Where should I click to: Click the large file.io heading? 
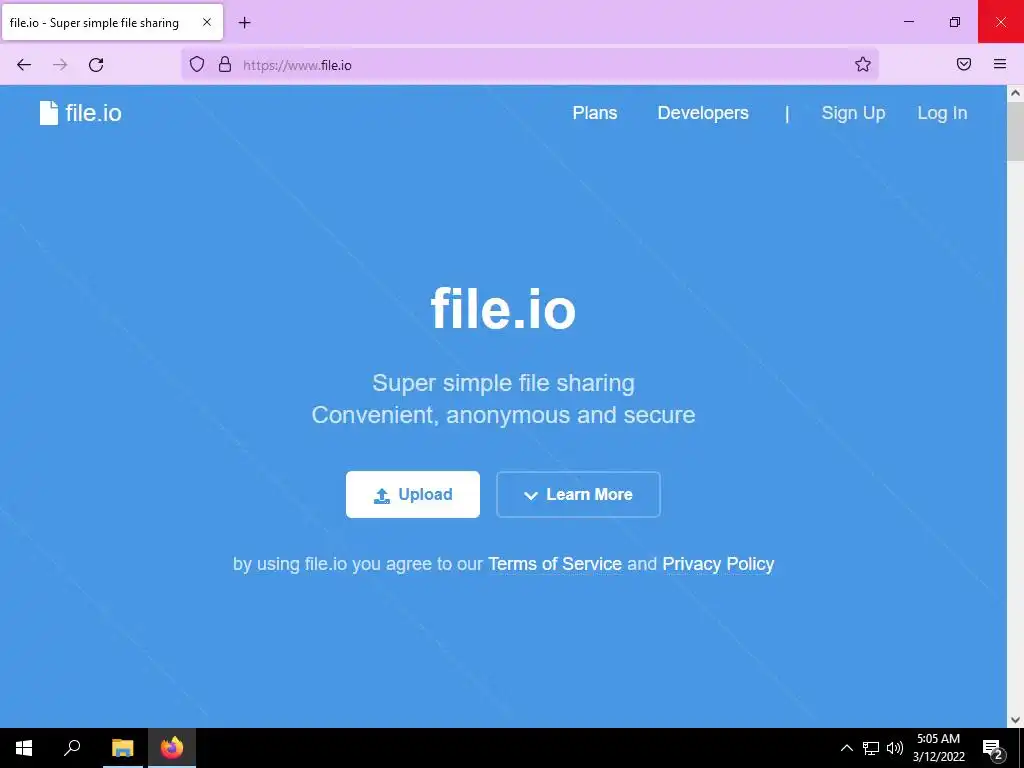(503, 309)
